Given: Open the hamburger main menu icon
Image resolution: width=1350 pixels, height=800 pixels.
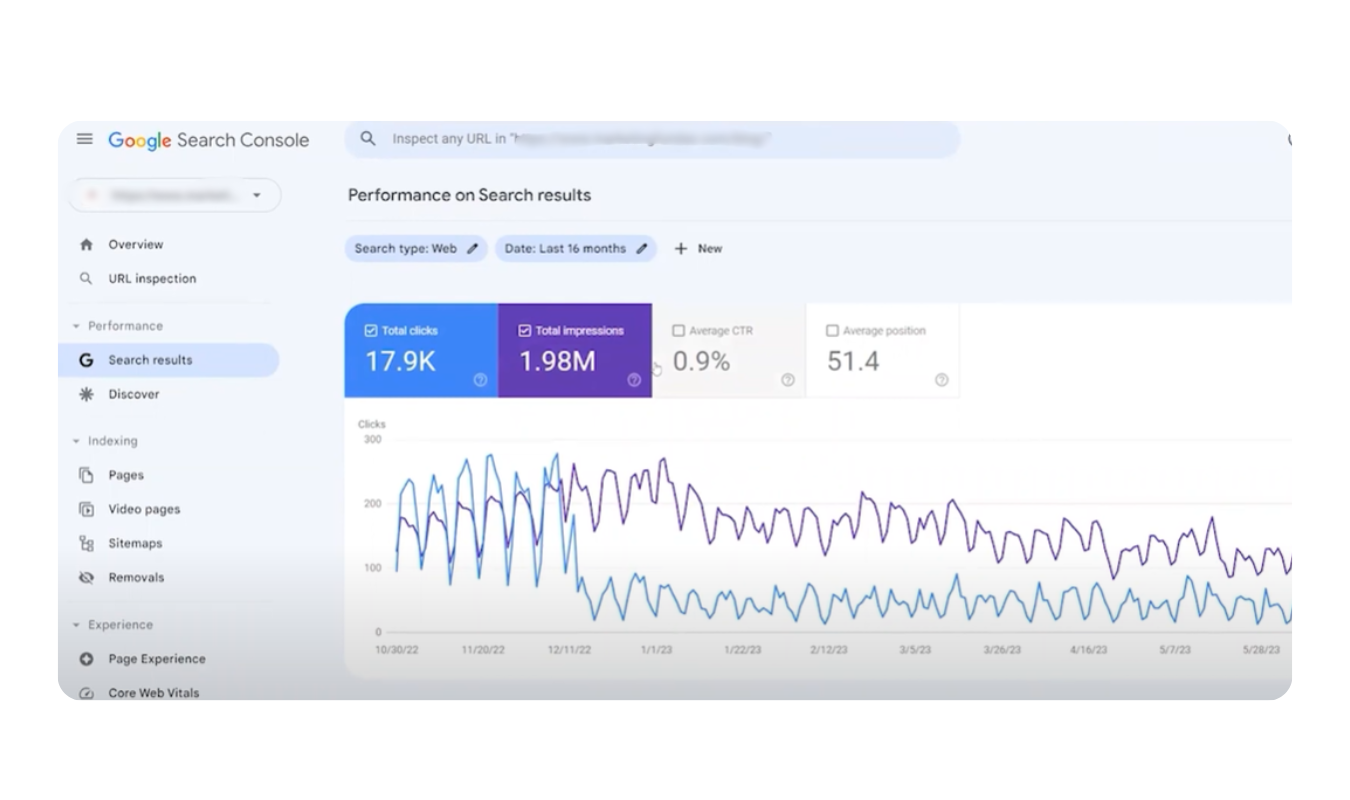Looking at the screenshot, I should click(85, 139).
